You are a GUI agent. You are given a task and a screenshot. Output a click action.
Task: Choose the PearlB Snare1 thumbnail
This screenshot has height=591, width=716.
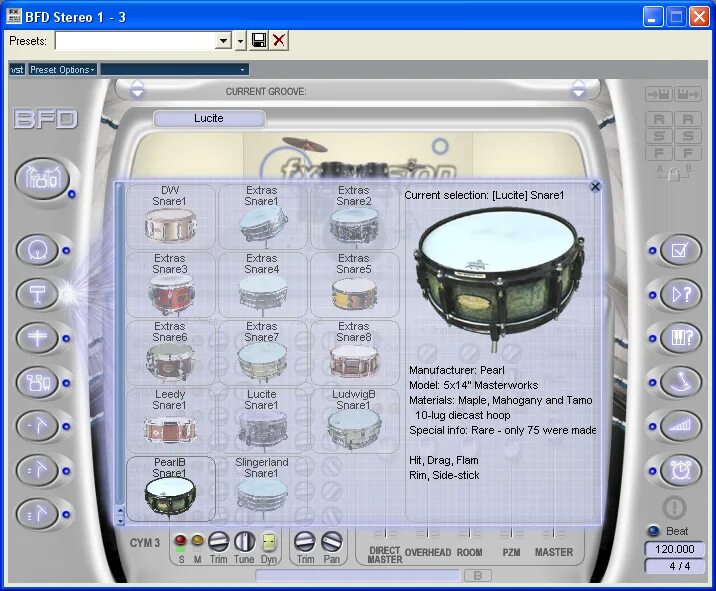point(170,489)
